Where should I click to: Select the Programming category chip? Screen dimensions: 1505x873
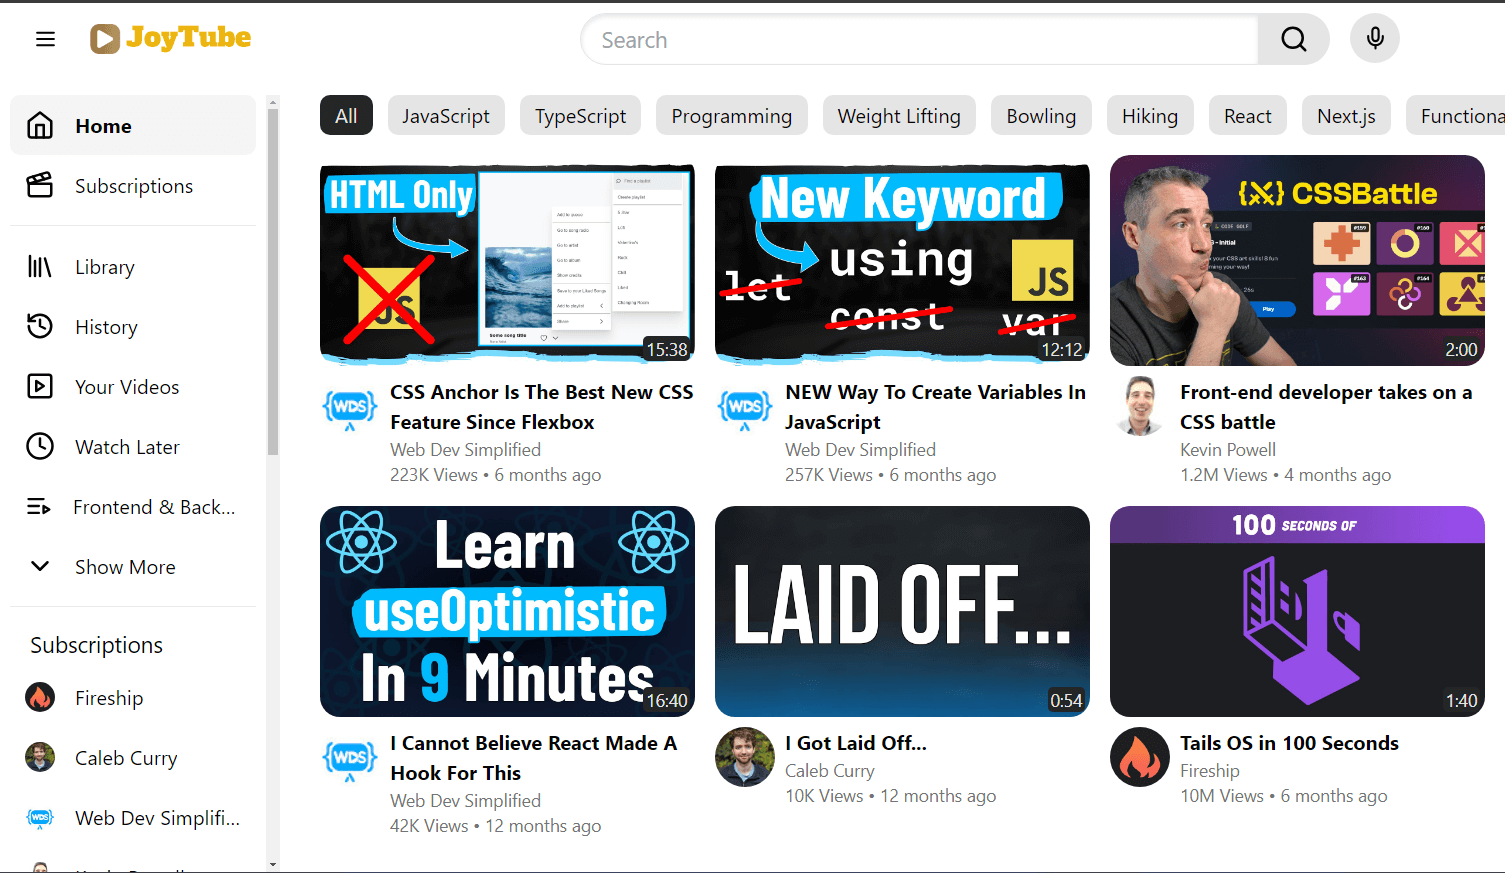click(732, 116)
